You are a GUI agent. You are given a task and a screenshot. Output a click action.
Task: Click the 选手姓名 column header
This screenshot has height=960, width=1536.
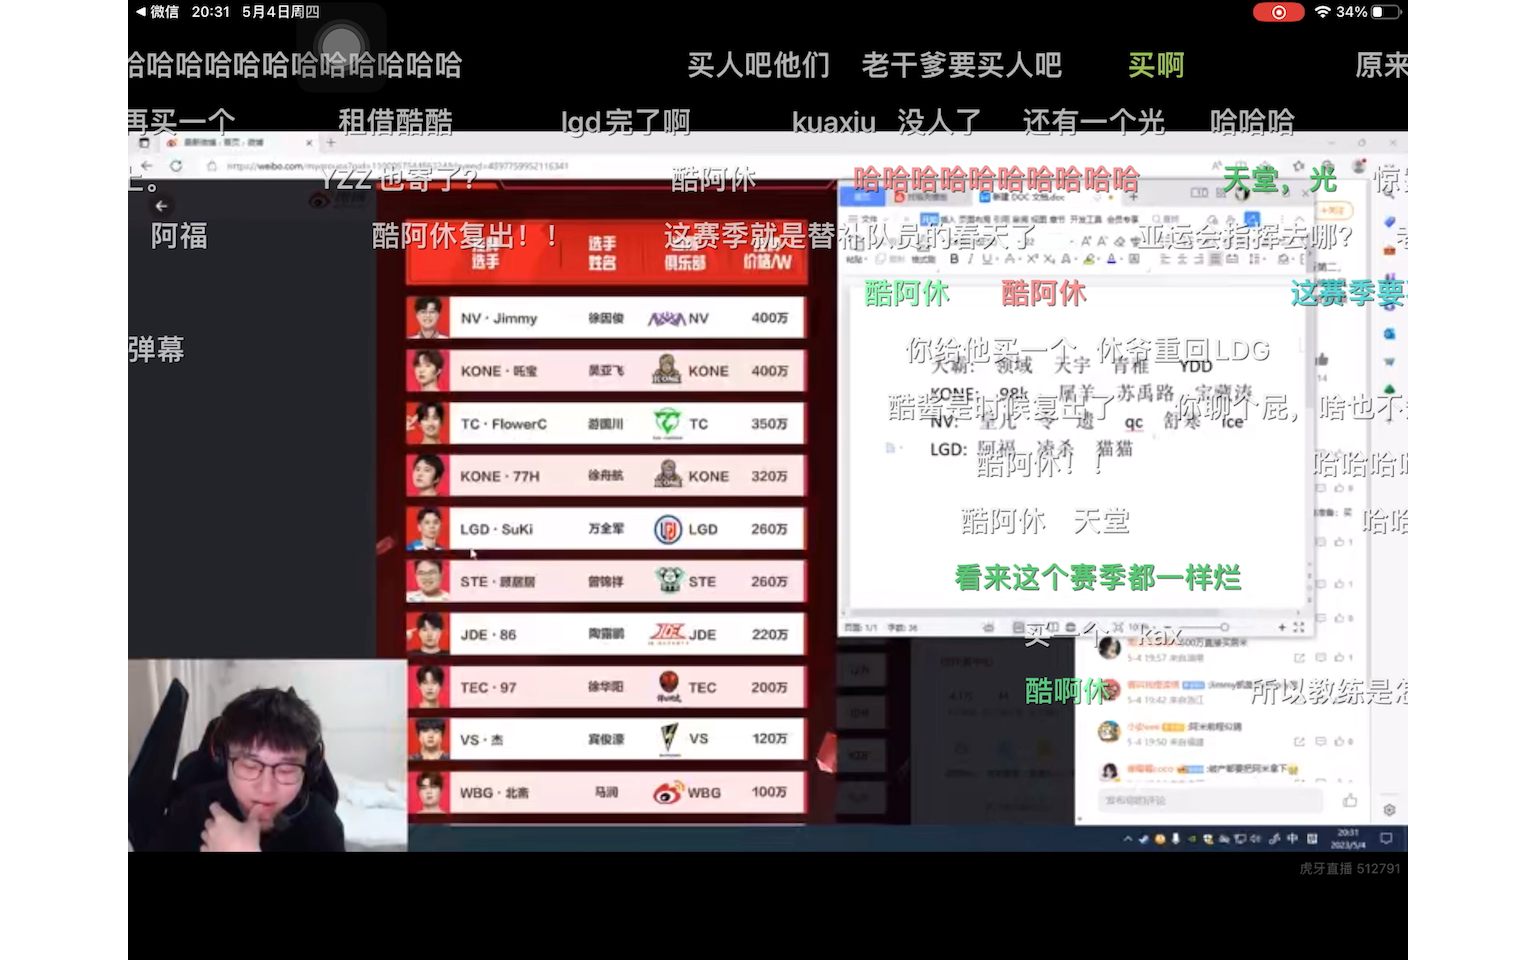click(x=602, y=253)
